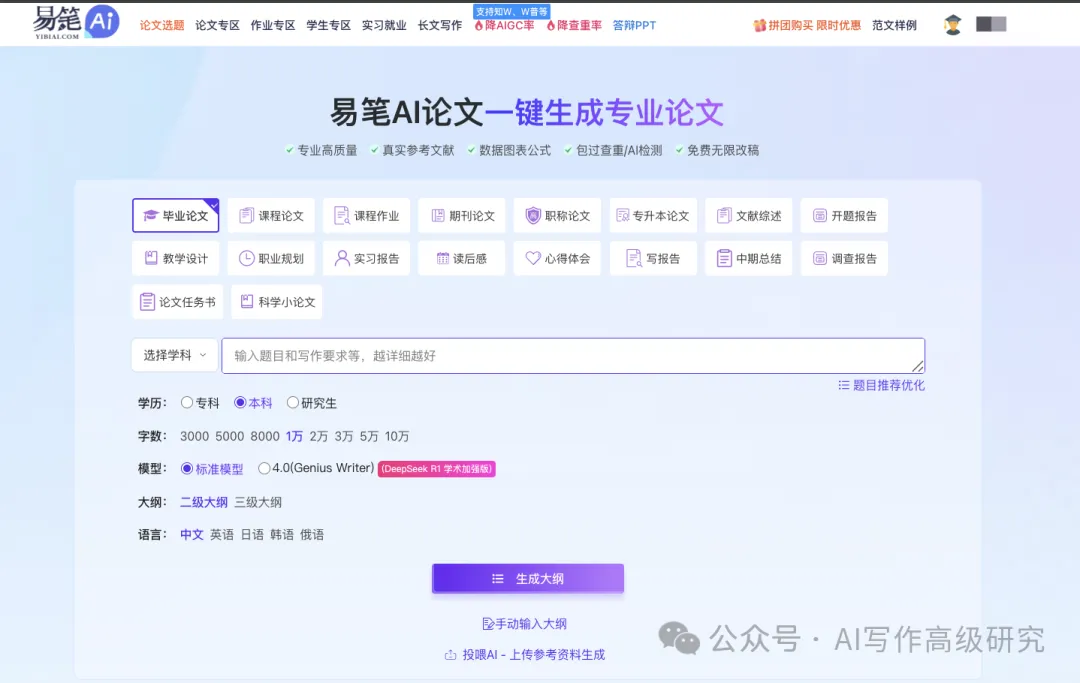The width and height of the screenshot is (1080, 683).
Task: Set word count to 3万
Action: [x=344, y=437]
